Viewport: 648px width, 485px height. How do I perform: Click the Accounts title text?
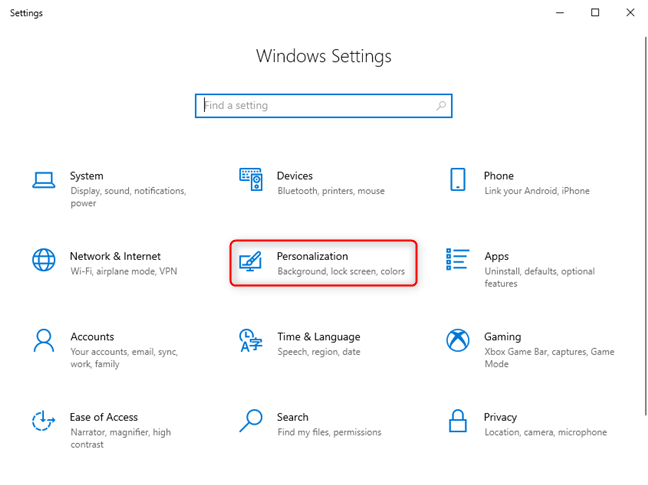92,337
